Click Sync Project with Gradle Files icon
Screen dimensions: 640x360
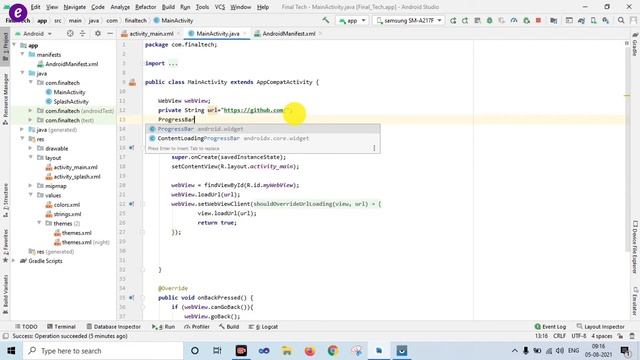(581, 20)
